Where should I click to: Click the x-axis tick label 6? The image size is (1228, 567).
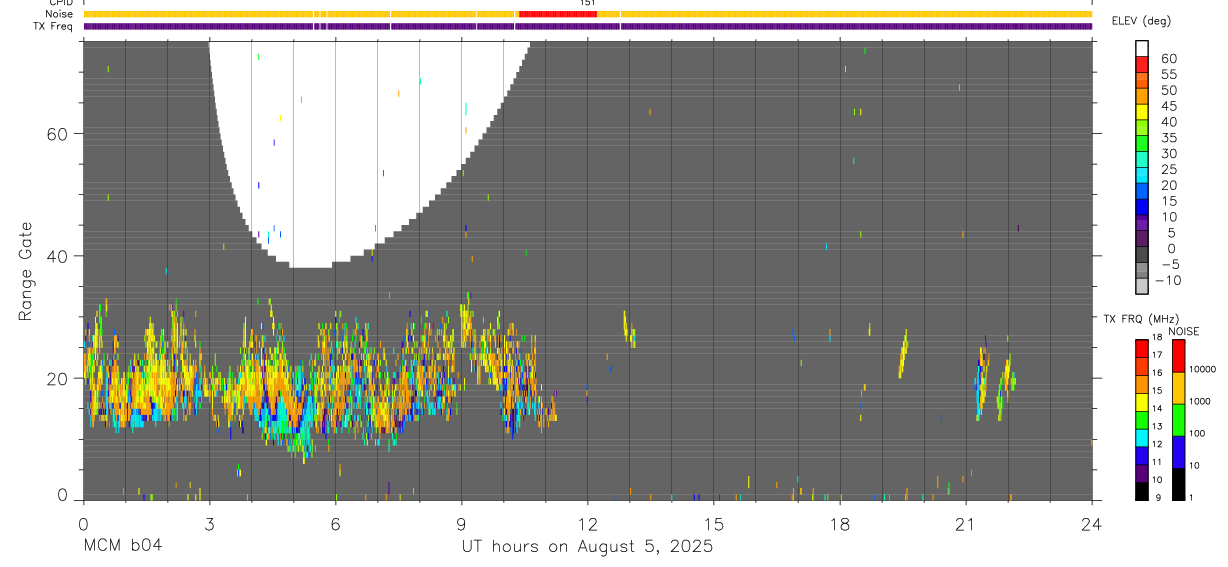(x=335, y=523)
